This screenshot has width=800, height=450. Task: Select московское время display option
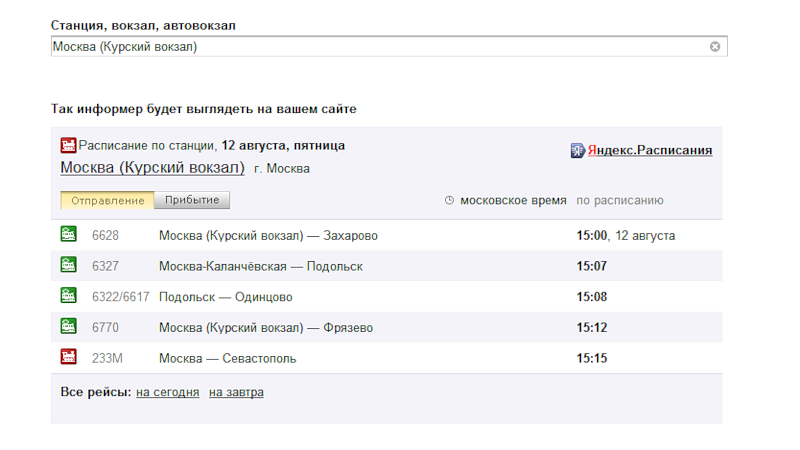513,200
